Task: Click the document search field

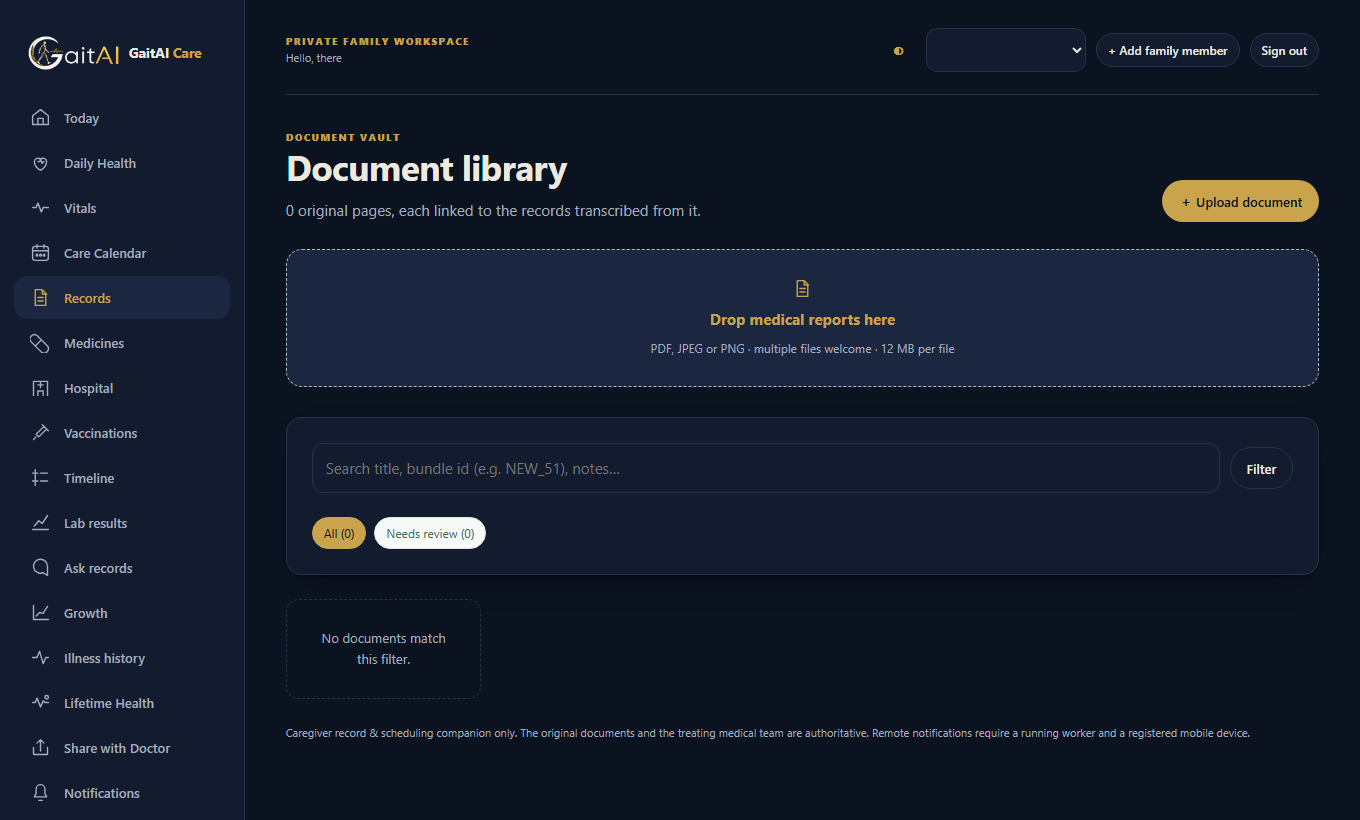Action: (x=766, y=468)
